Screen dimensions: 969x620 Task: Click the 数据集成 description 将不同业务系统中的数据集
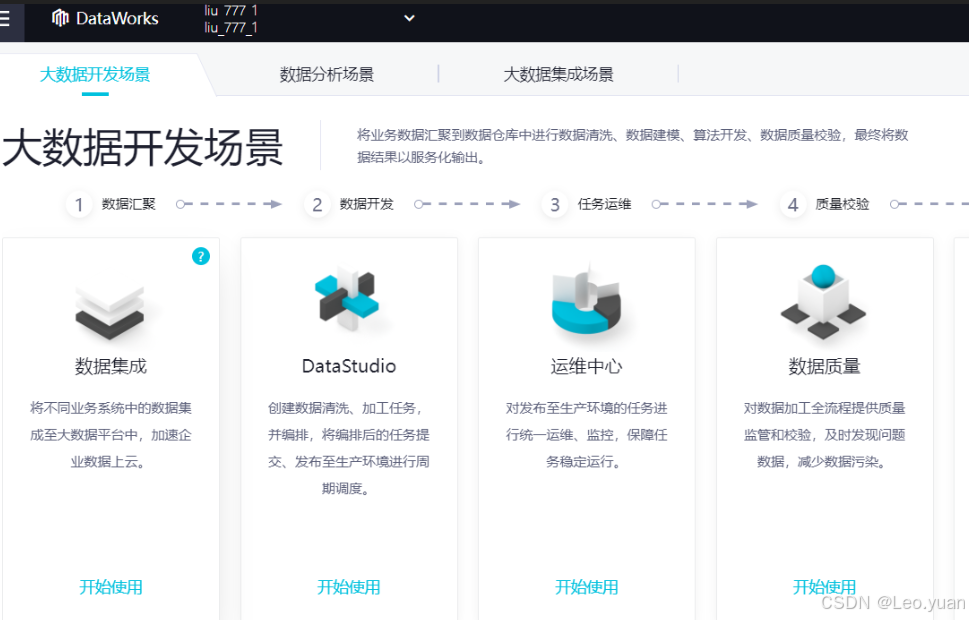(111, 435)
